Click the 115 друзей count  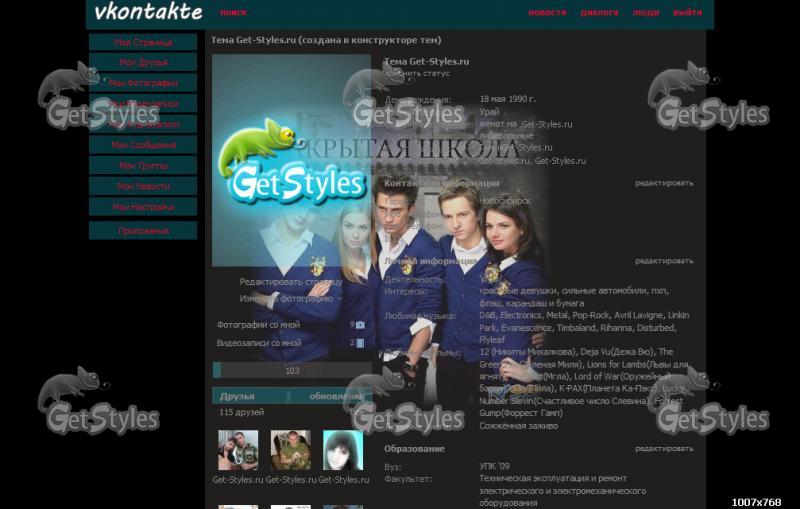[x=242, y=412]
